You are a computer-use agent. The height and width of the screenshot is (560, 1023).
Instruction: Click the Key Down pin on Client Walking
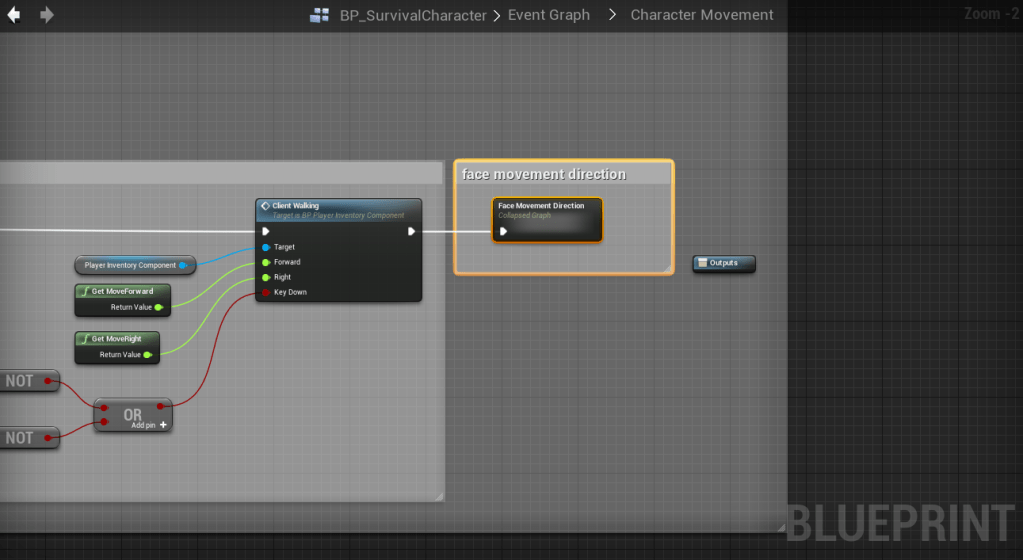pyautogui.click(x=266, y=292)
